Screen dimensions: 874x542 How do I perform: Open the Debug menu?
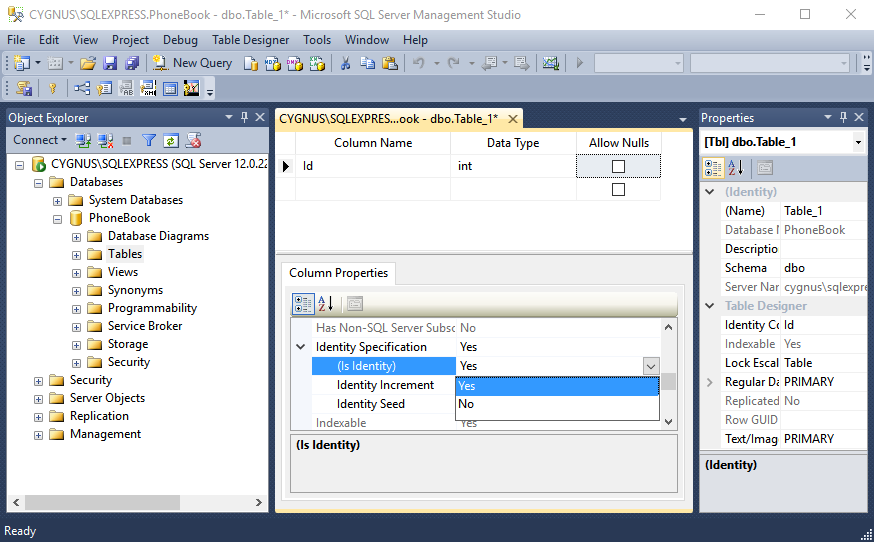180,40
